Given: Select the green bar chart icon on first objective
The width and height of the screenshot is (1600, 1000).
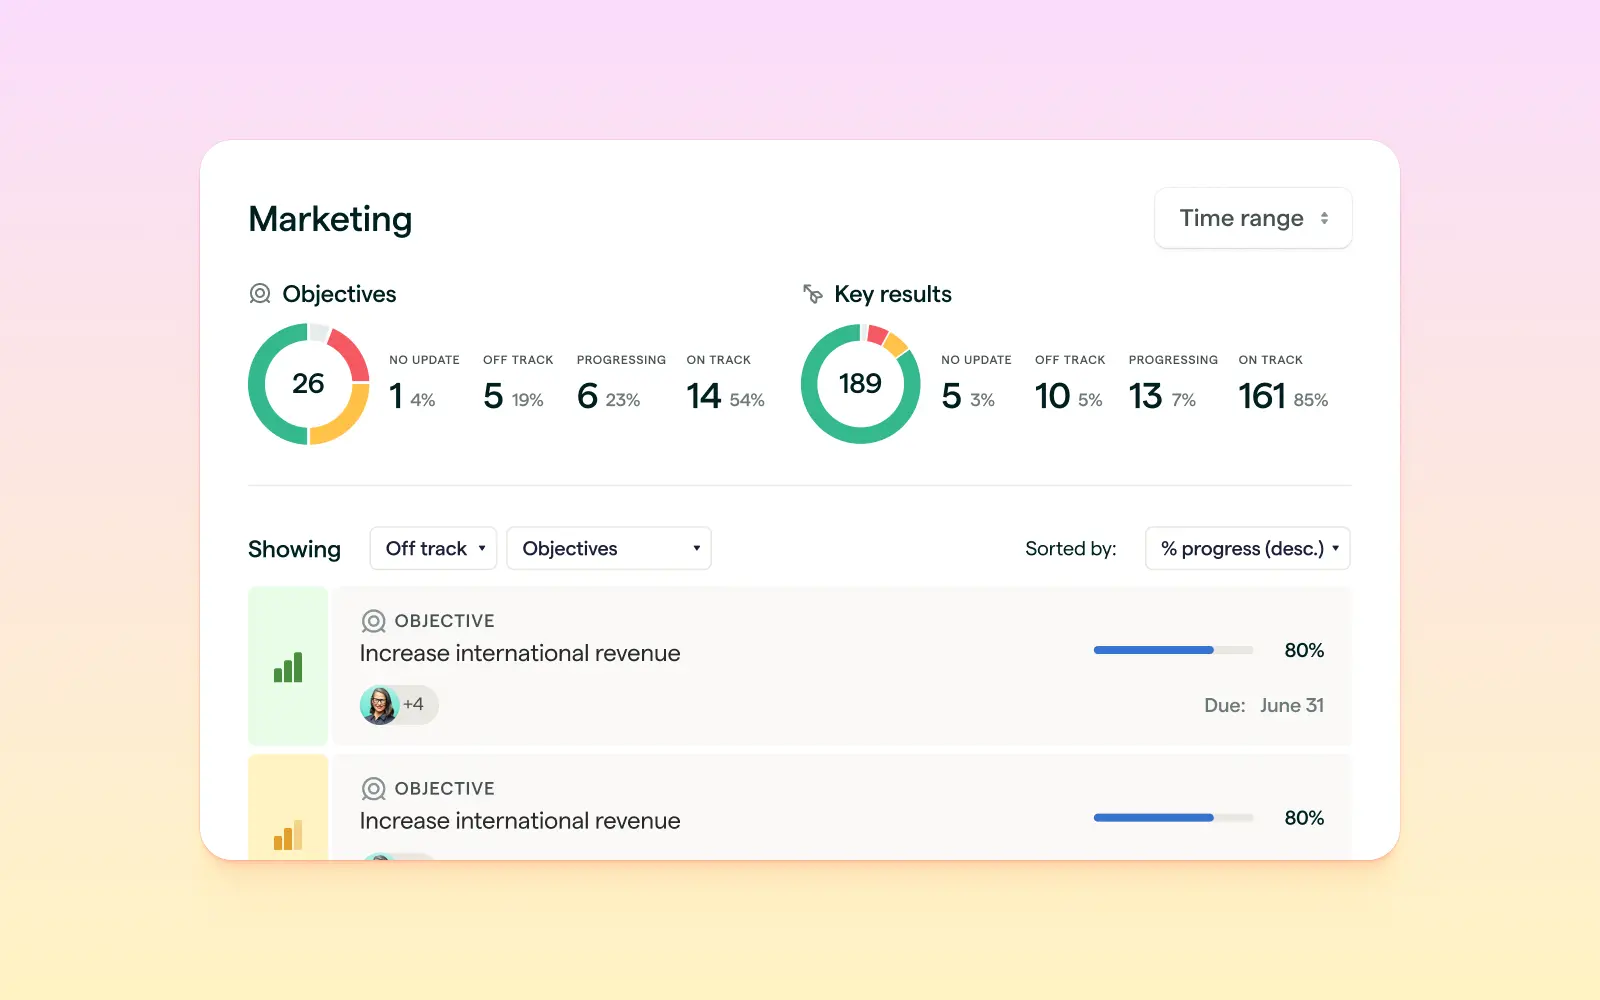Looking at the screenshot, I should pyautogui.click(x=288, y=666).
